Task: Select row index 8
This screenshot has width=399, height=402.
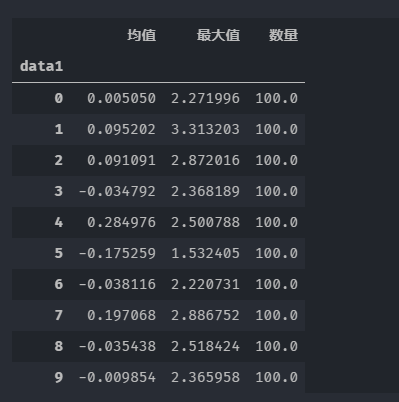Action: (x=59, y=346)
